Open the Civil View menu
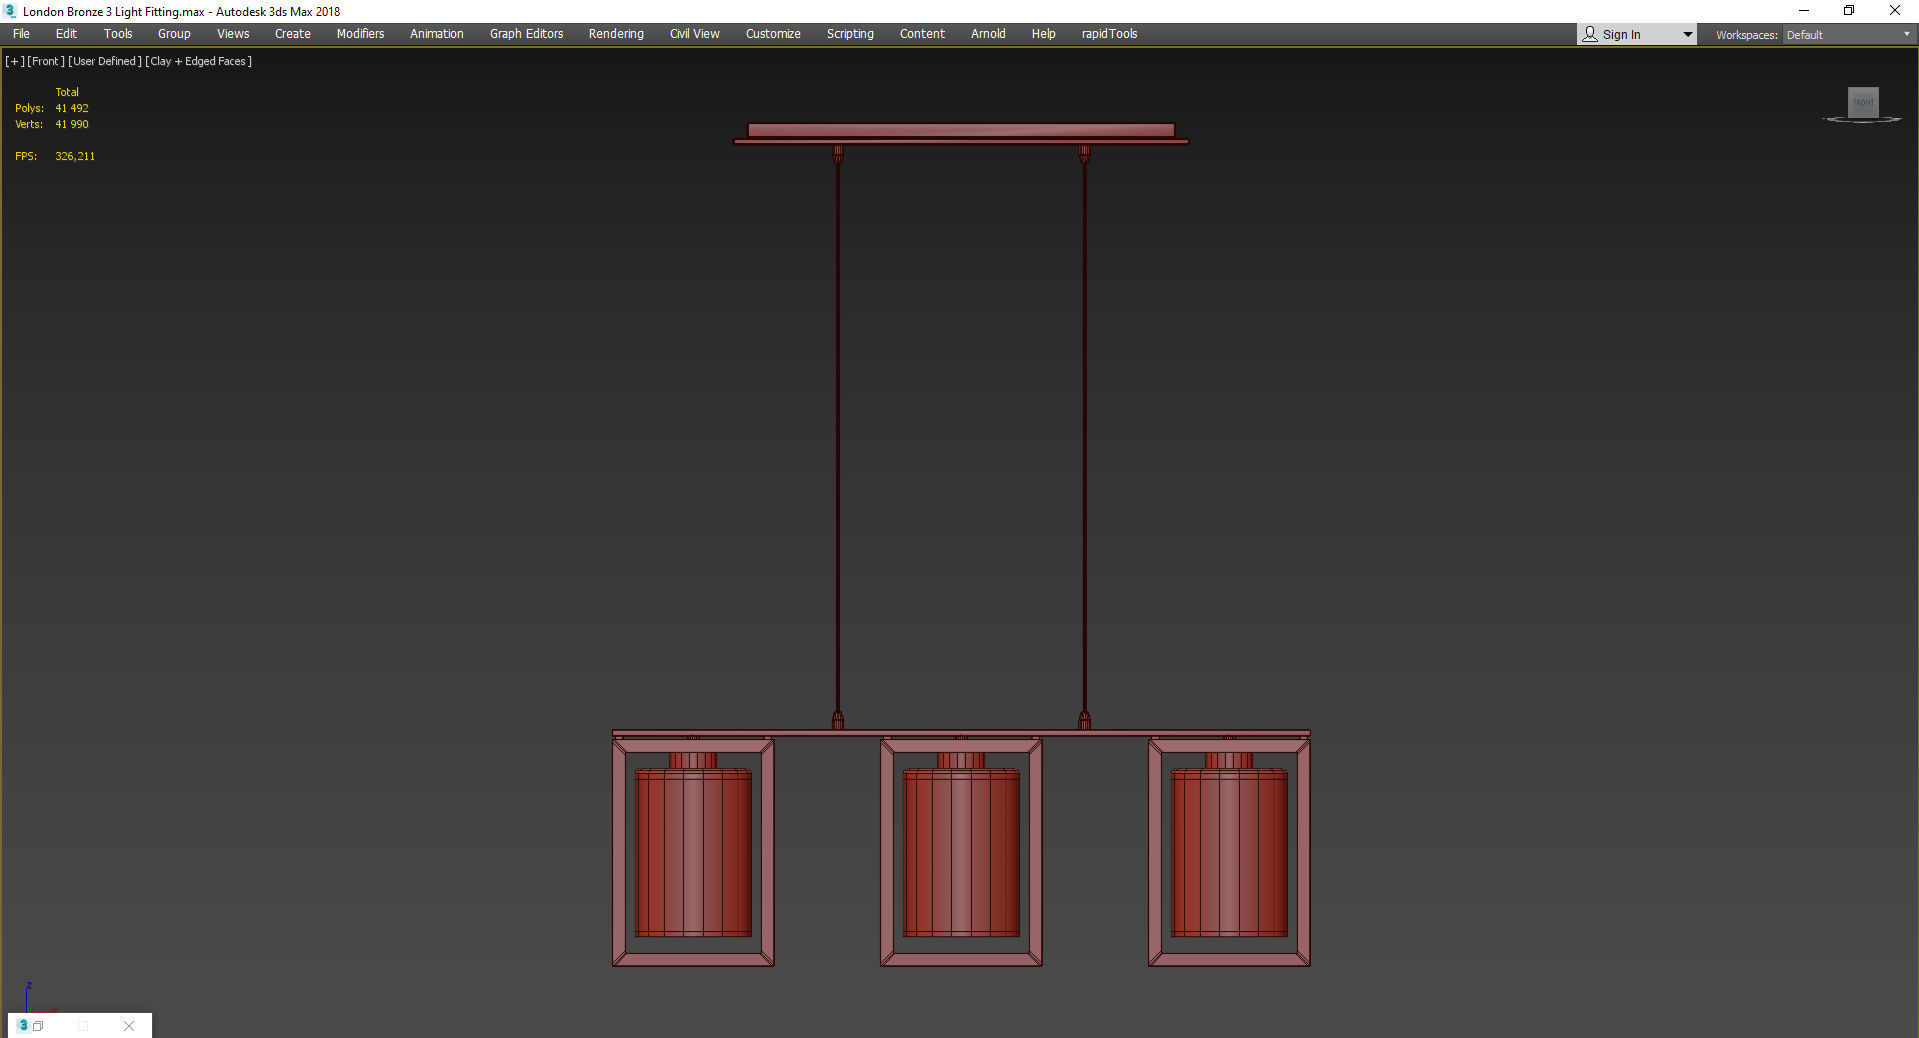1919x1038 pixels. click(695, 34)
